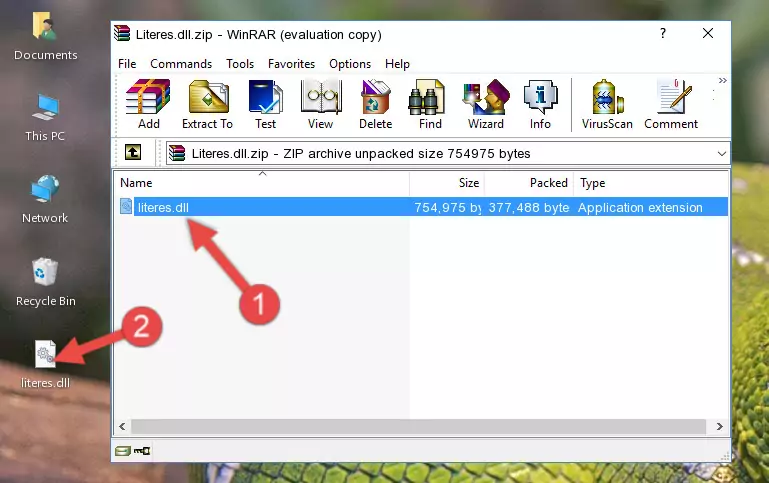Go up one folder level
The width and height of the screenshot is (769, 483).
click(133, 153)
